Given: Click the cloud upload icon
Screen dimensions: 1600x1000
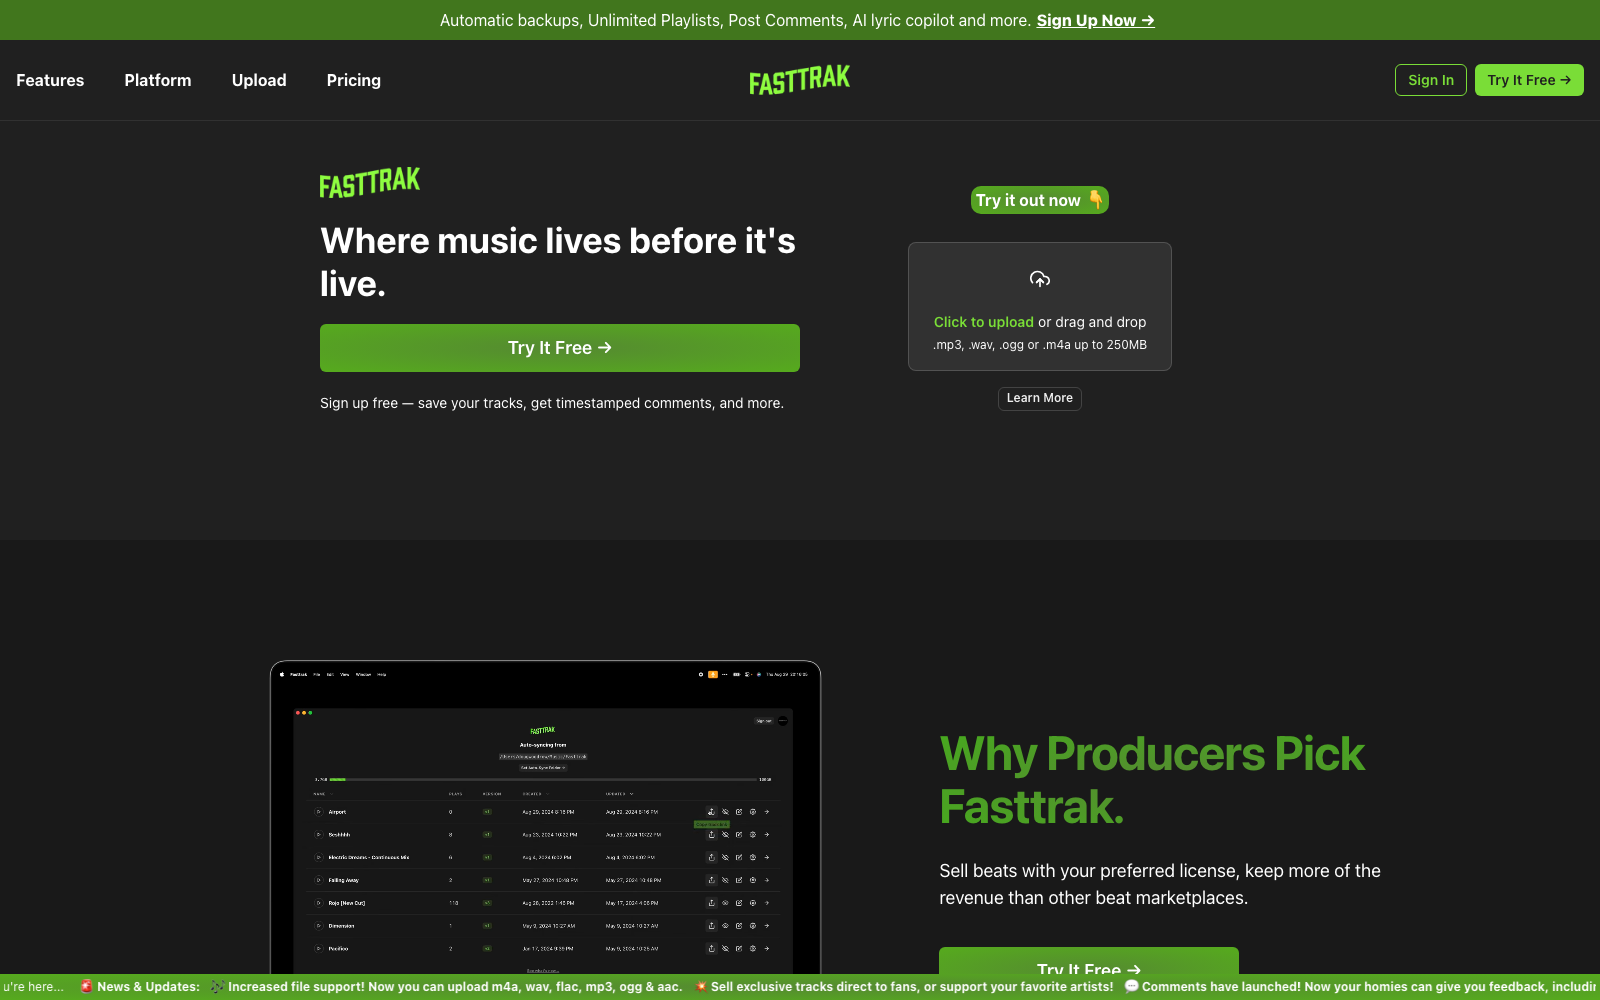Looking at the screenshot, I should pyautogui.click(x=1040, y=279).
